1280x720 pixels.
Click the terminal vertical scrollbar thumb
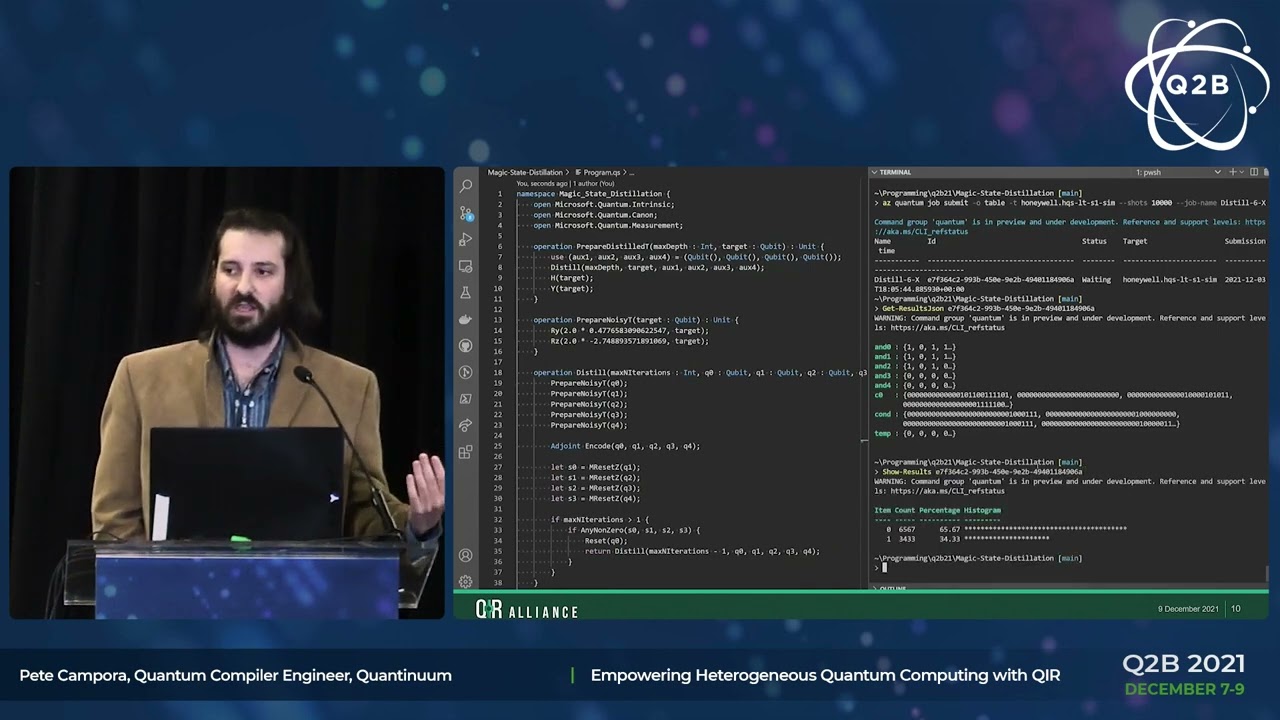pos(1267,573)
